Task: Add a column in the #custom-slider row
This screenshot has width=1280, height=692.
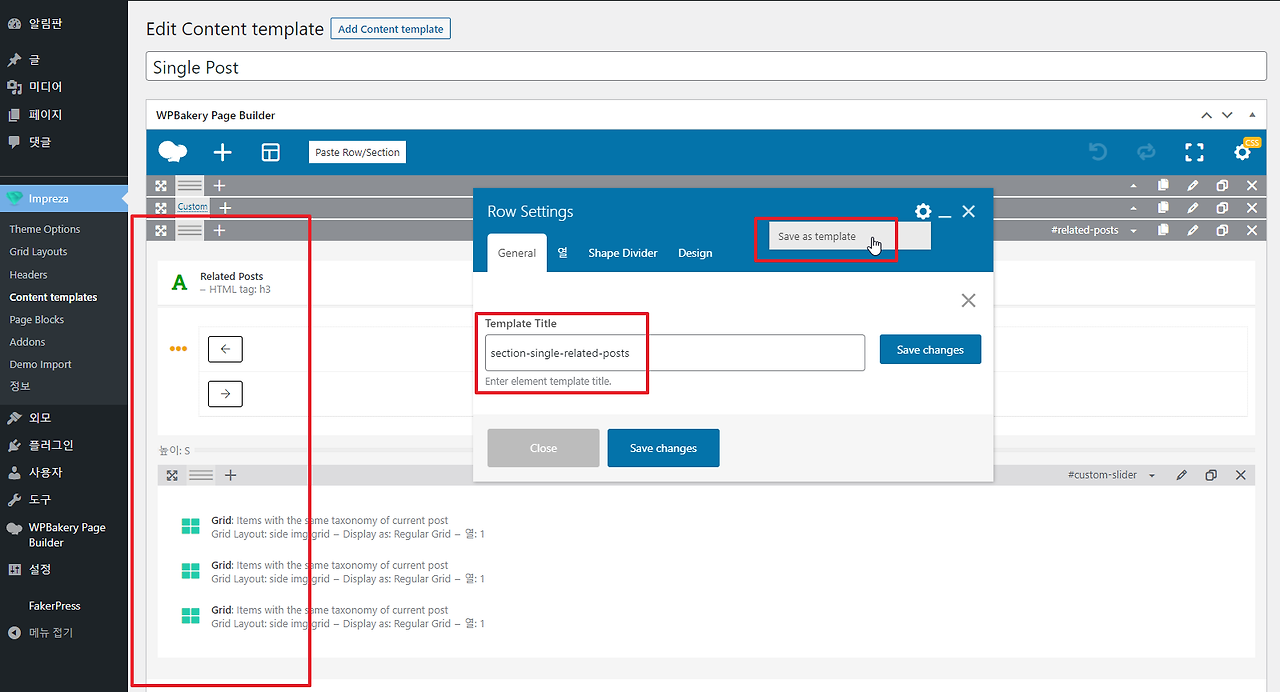Action: (x=230, y=475)
